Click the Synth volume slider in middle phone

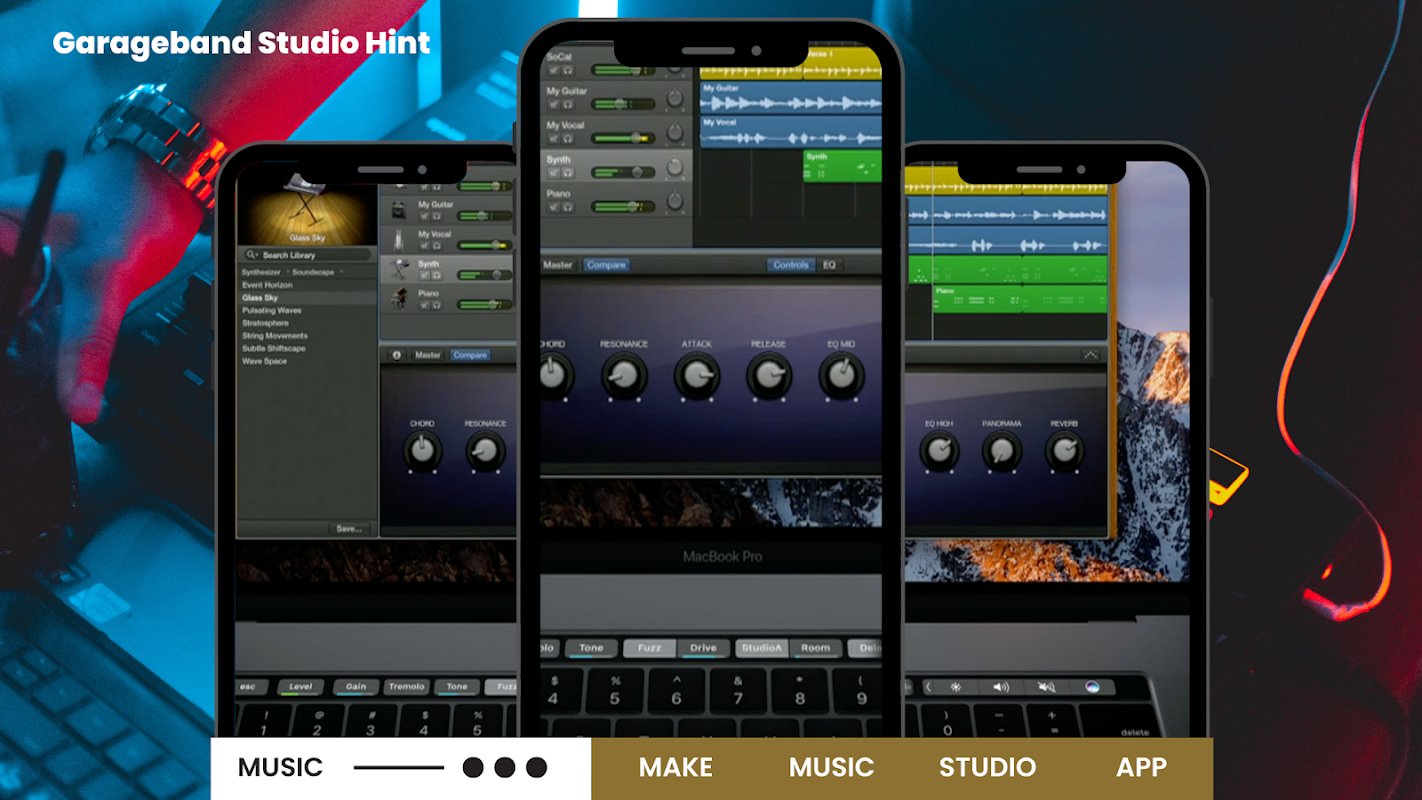(x=623, y=173)
